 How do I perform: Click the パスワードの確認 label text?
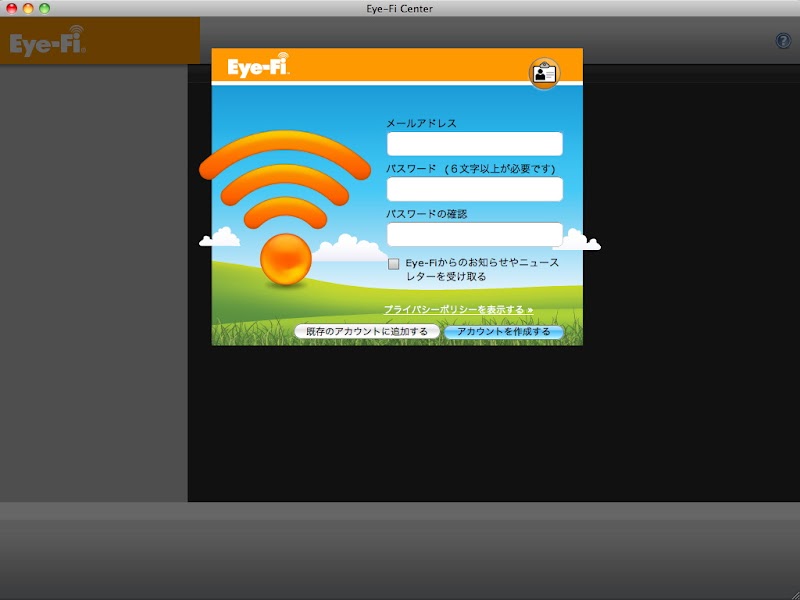[427, 214]
